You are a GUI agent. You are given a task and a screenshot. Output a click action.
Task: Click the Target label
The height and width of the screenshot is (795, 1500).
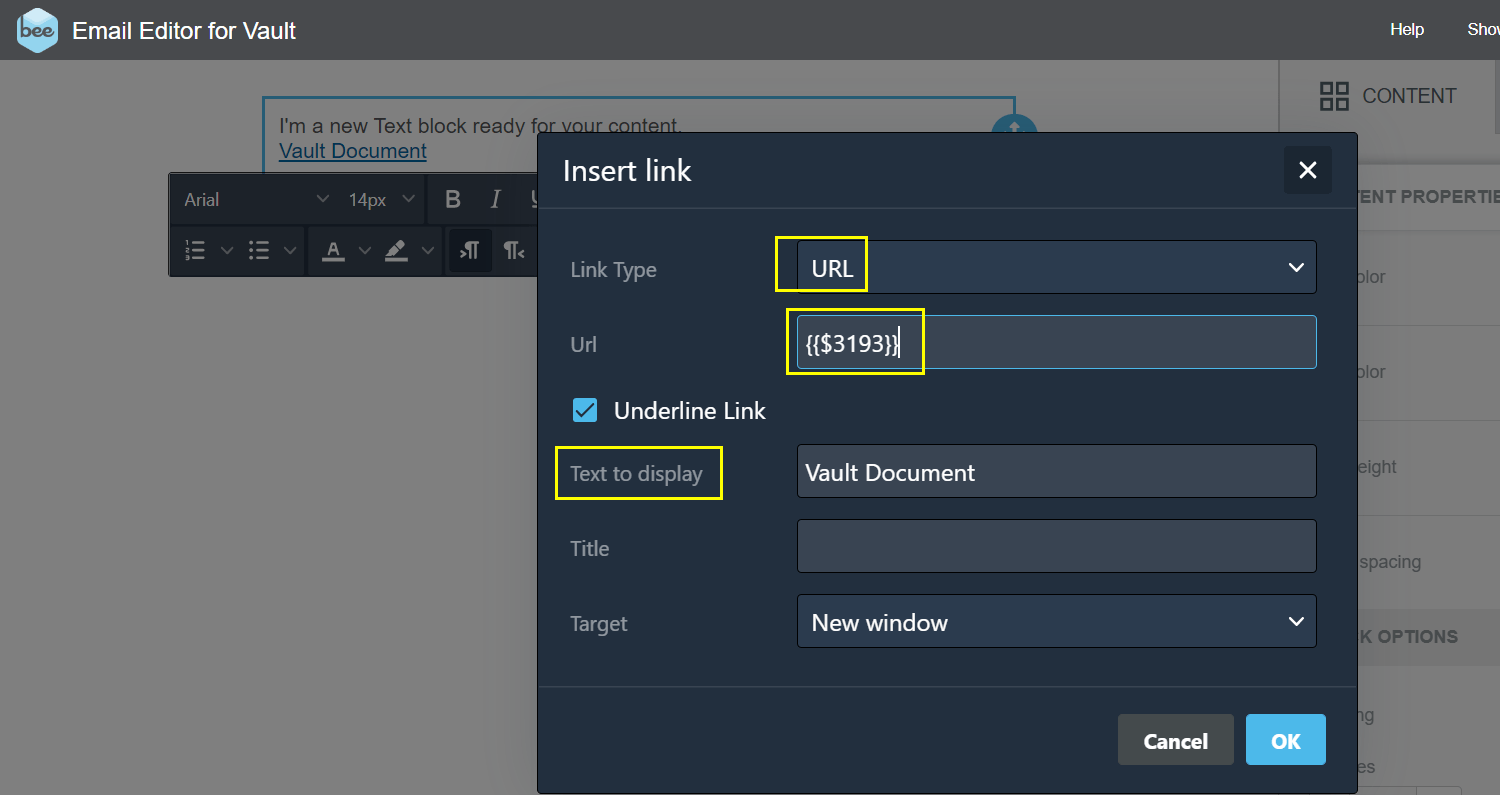[x=599, y=623]
